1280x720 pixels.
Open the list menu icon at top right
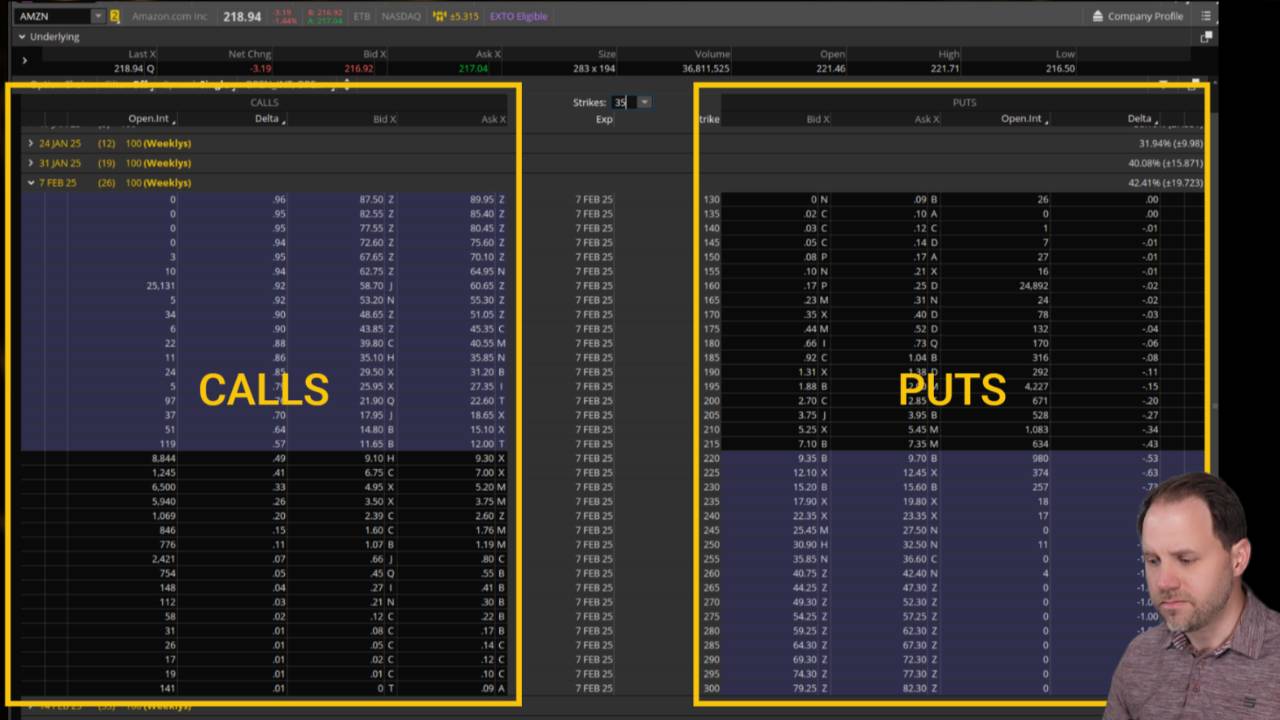click(1206, 16)
